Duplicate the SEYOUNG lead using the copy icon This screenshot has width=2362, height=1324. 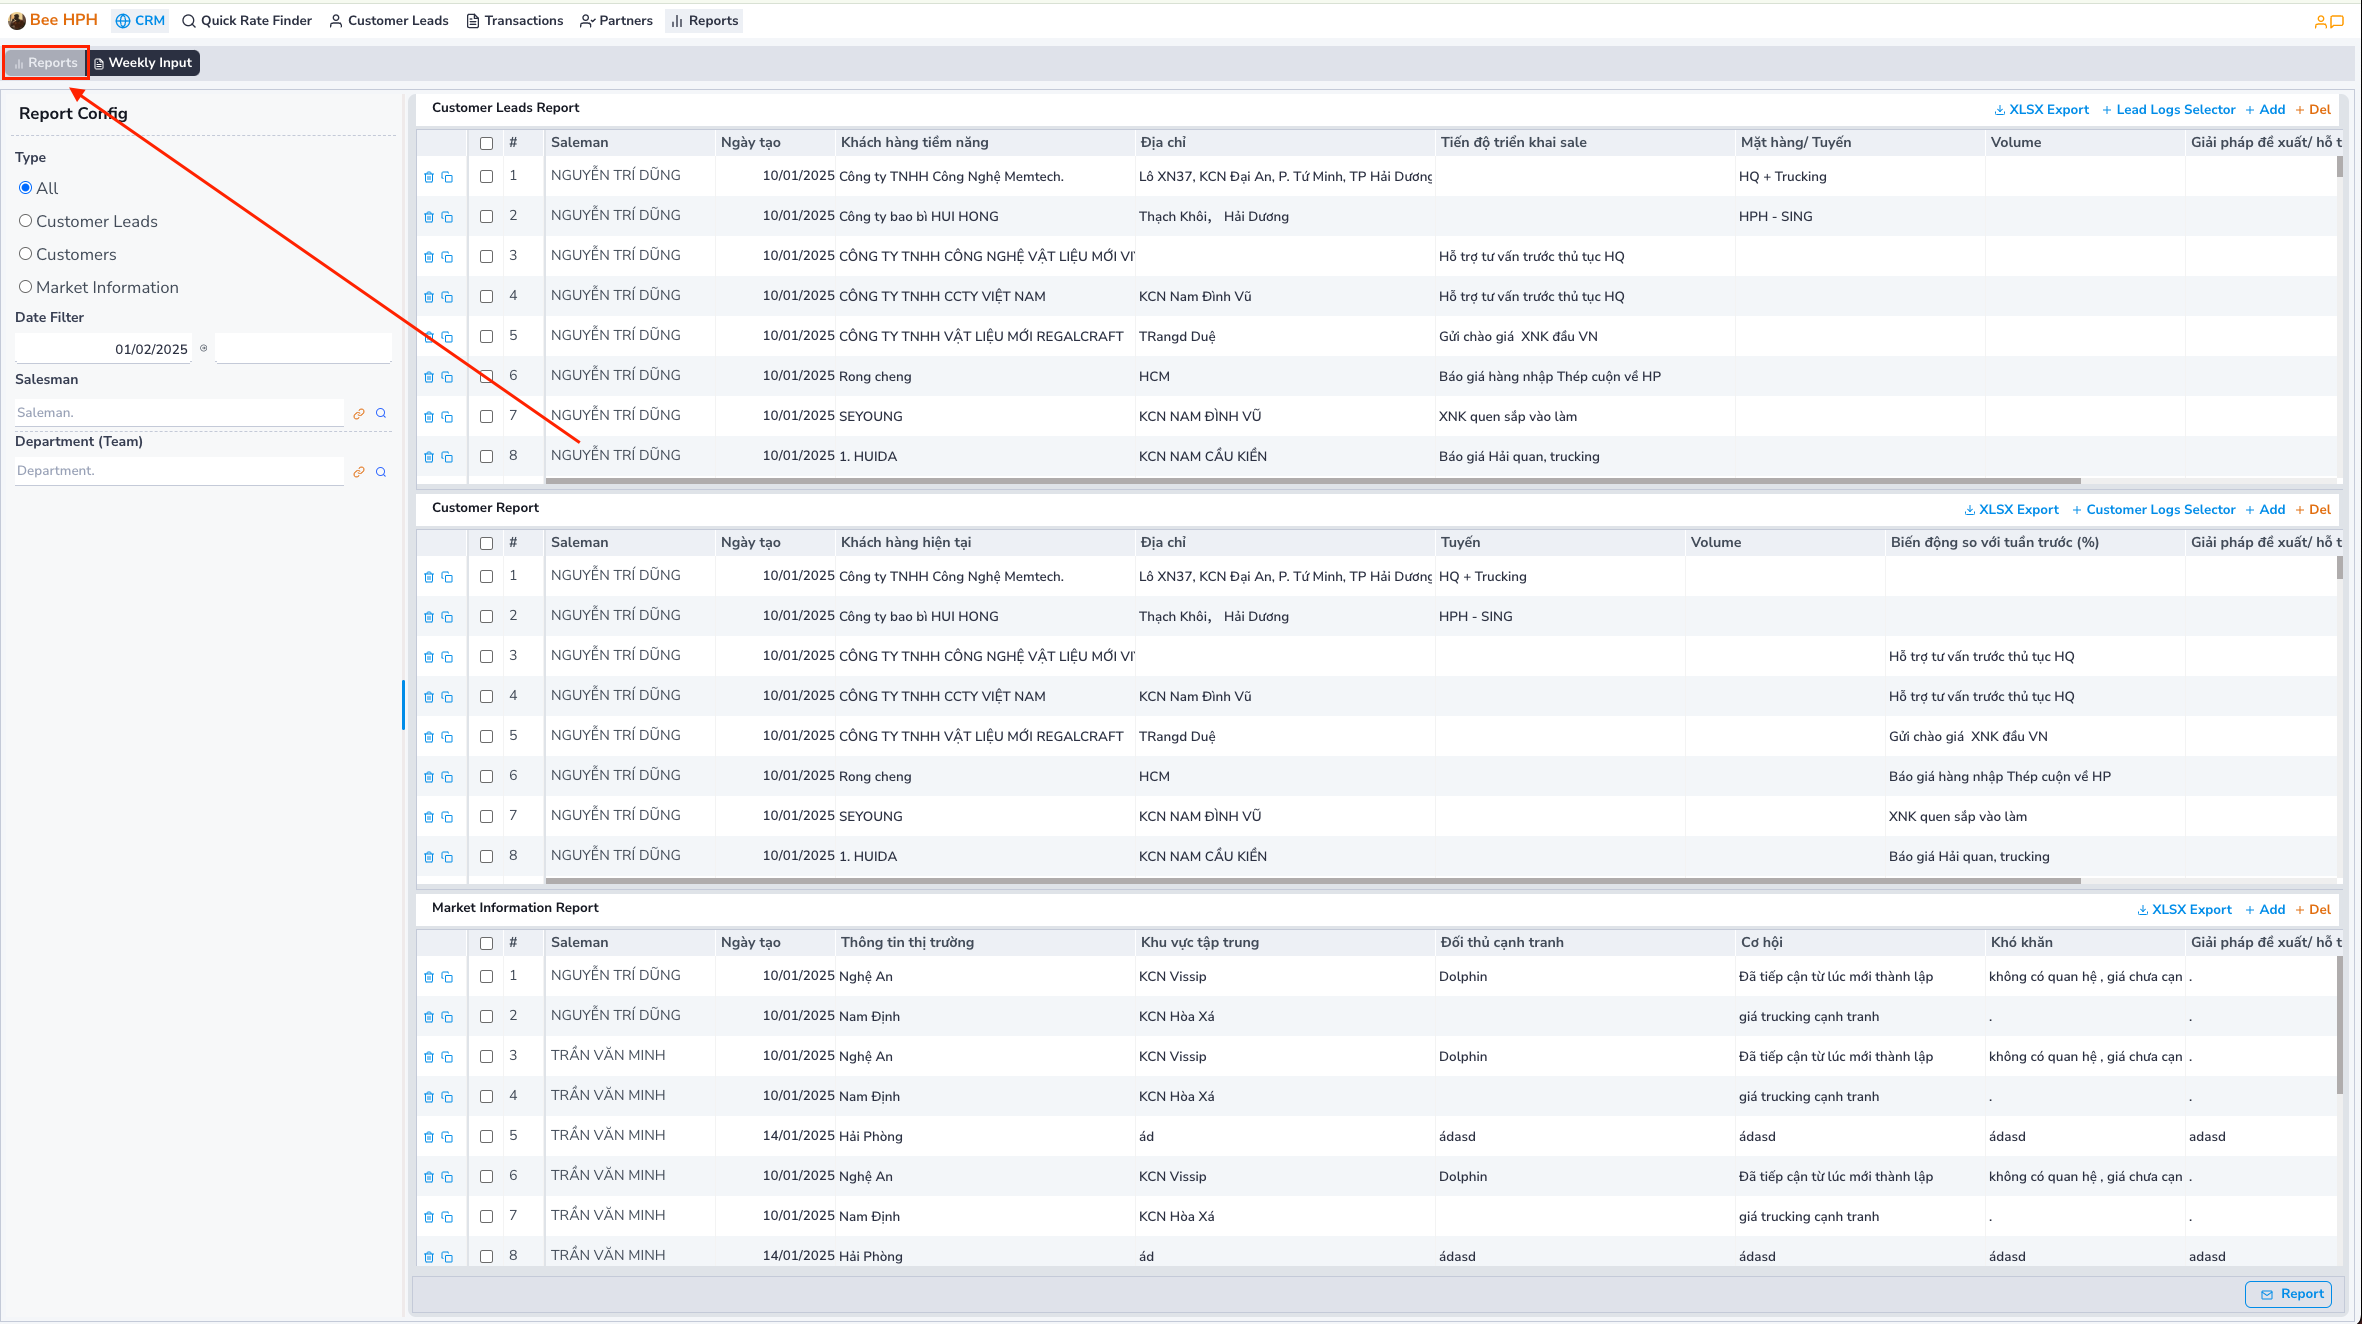pyautogui.click(x=447, y=416)
